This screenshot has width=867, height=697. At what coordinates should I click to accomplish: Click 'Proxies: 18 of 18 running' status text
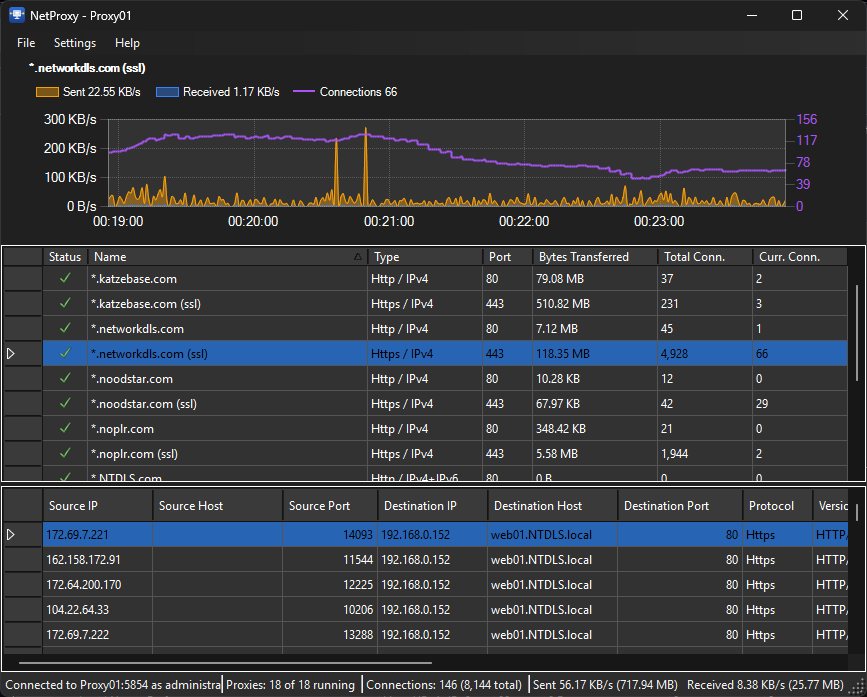290,685
